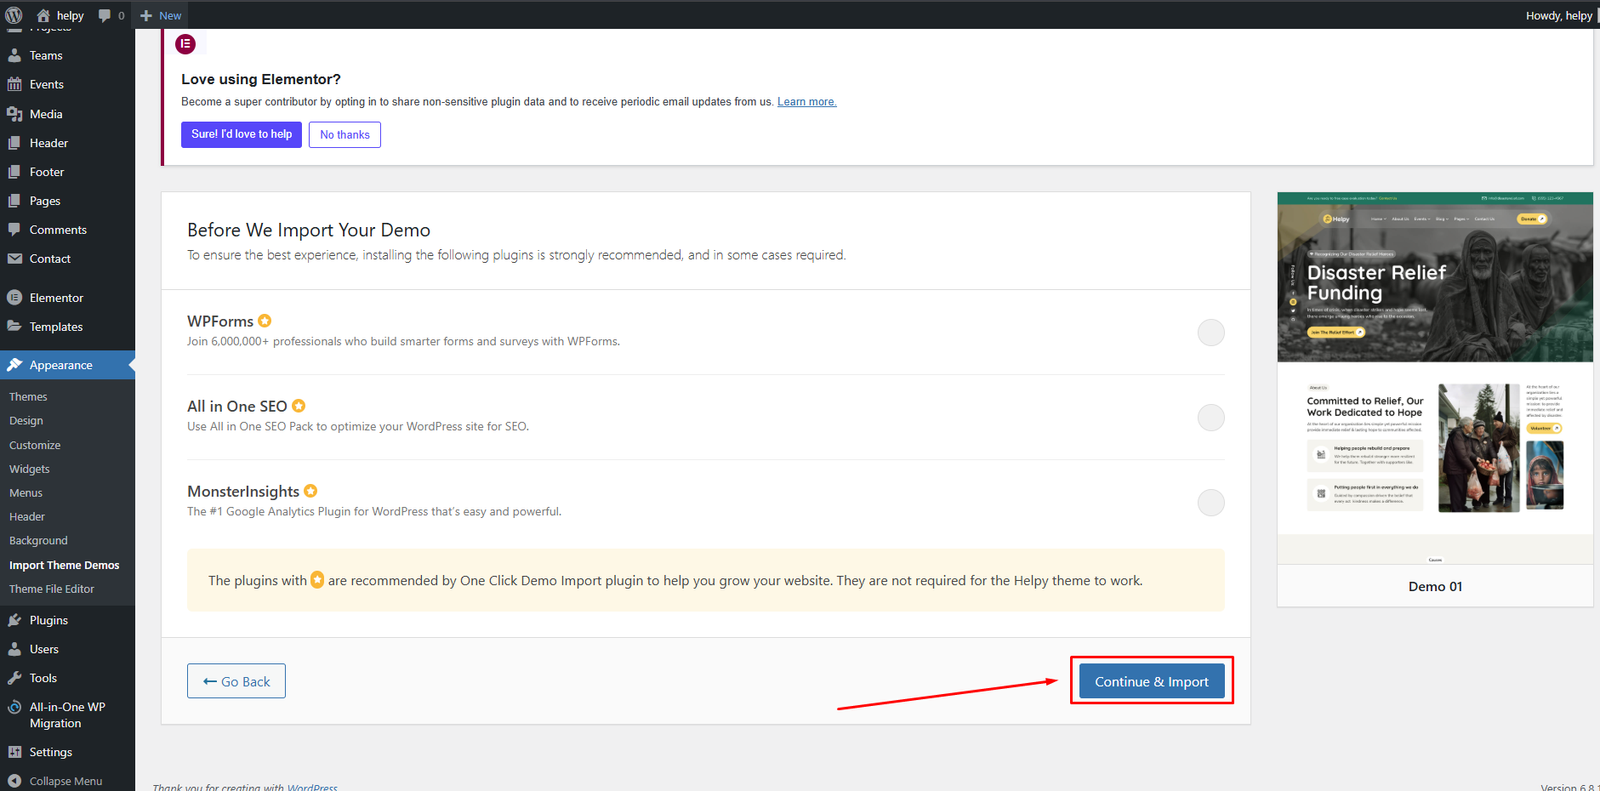Open the comments bubble icon in admin bar
1600x791 pixels.
click(105, 15)
